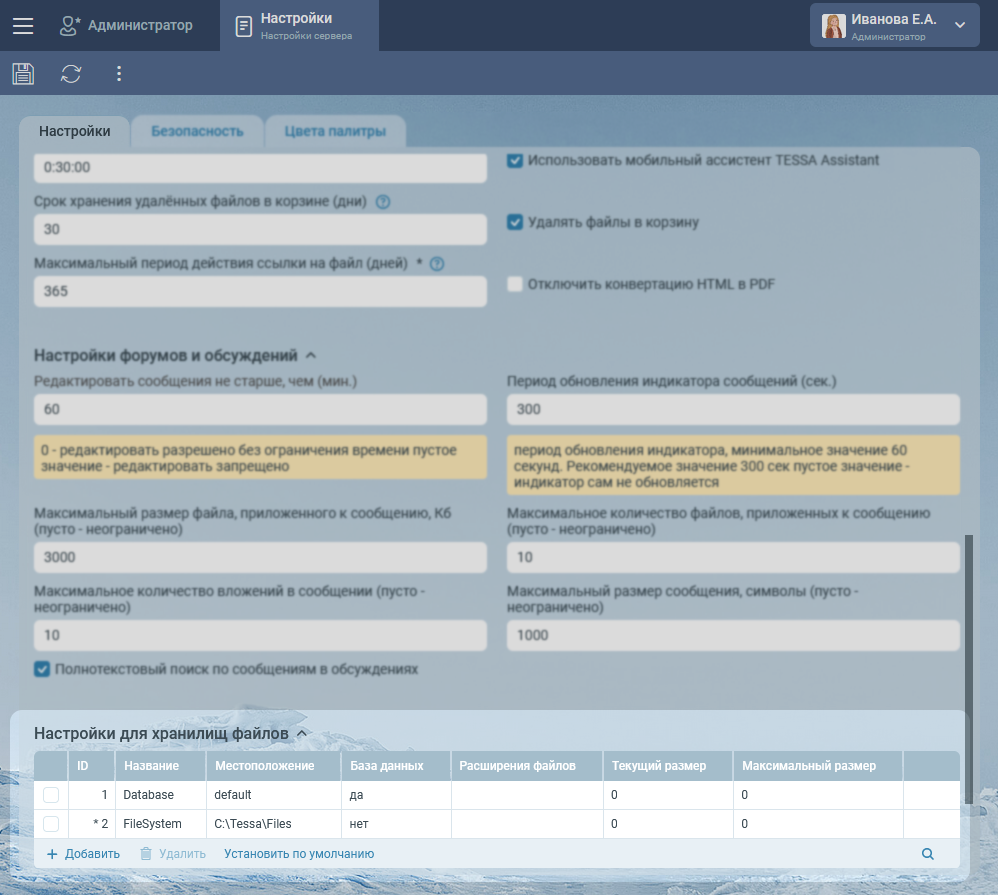998x895 pixels.
Task: Switch to the Безопасность tab
Action: pos(197,131)
